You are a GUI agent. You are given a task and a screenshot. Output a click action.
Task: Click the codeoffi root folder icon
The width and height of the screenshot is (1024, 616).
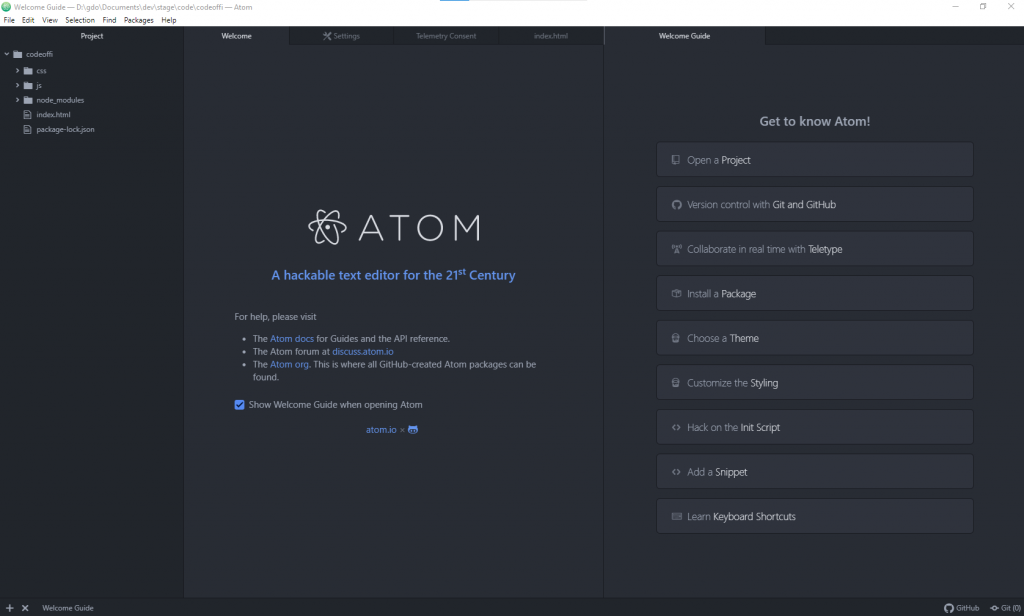click(x=18, y=54)
